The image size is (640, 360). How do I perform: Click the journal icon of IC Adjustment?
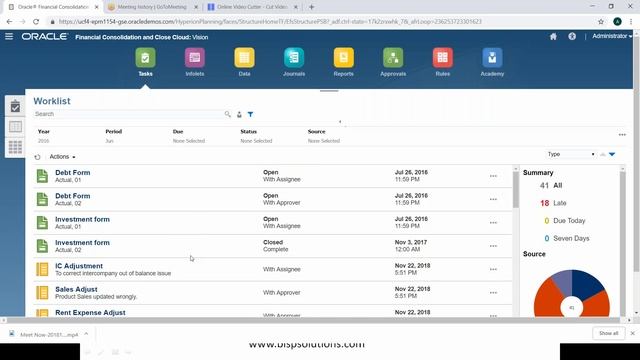point(42,269)
